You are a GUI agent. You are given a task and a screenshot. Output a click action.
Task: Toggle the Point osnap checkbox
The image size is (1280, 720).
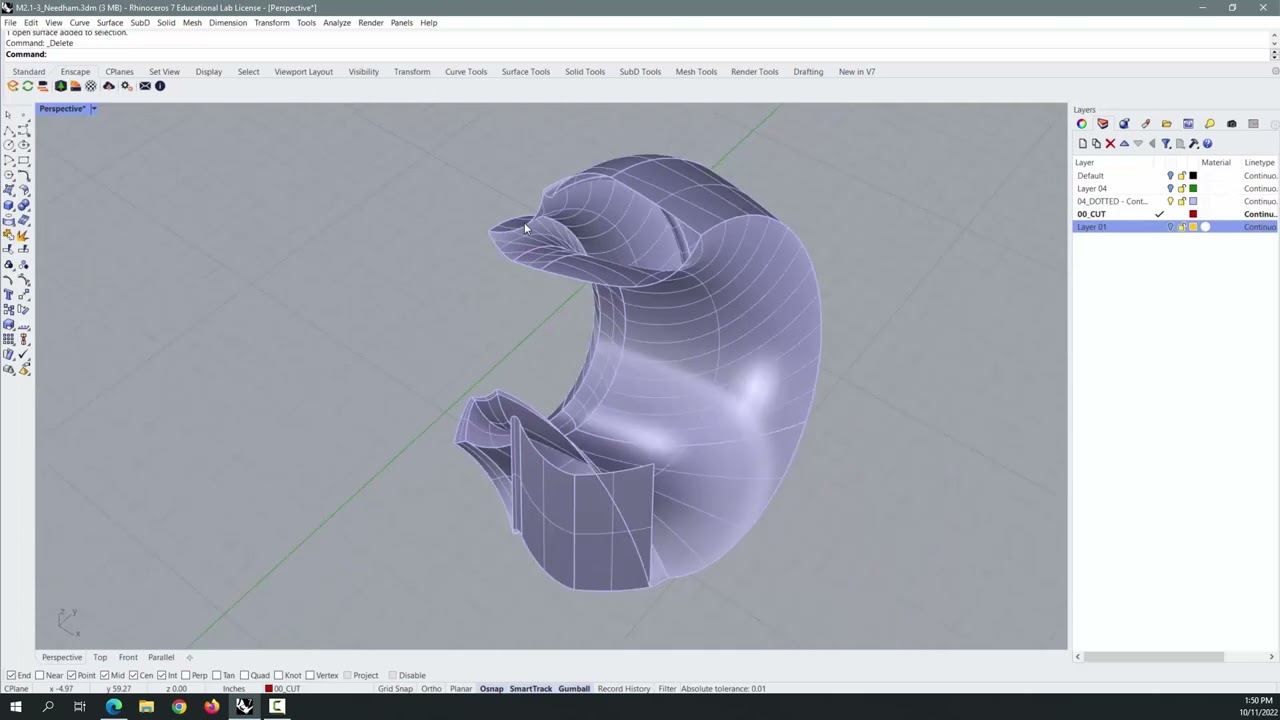[72, 675]
